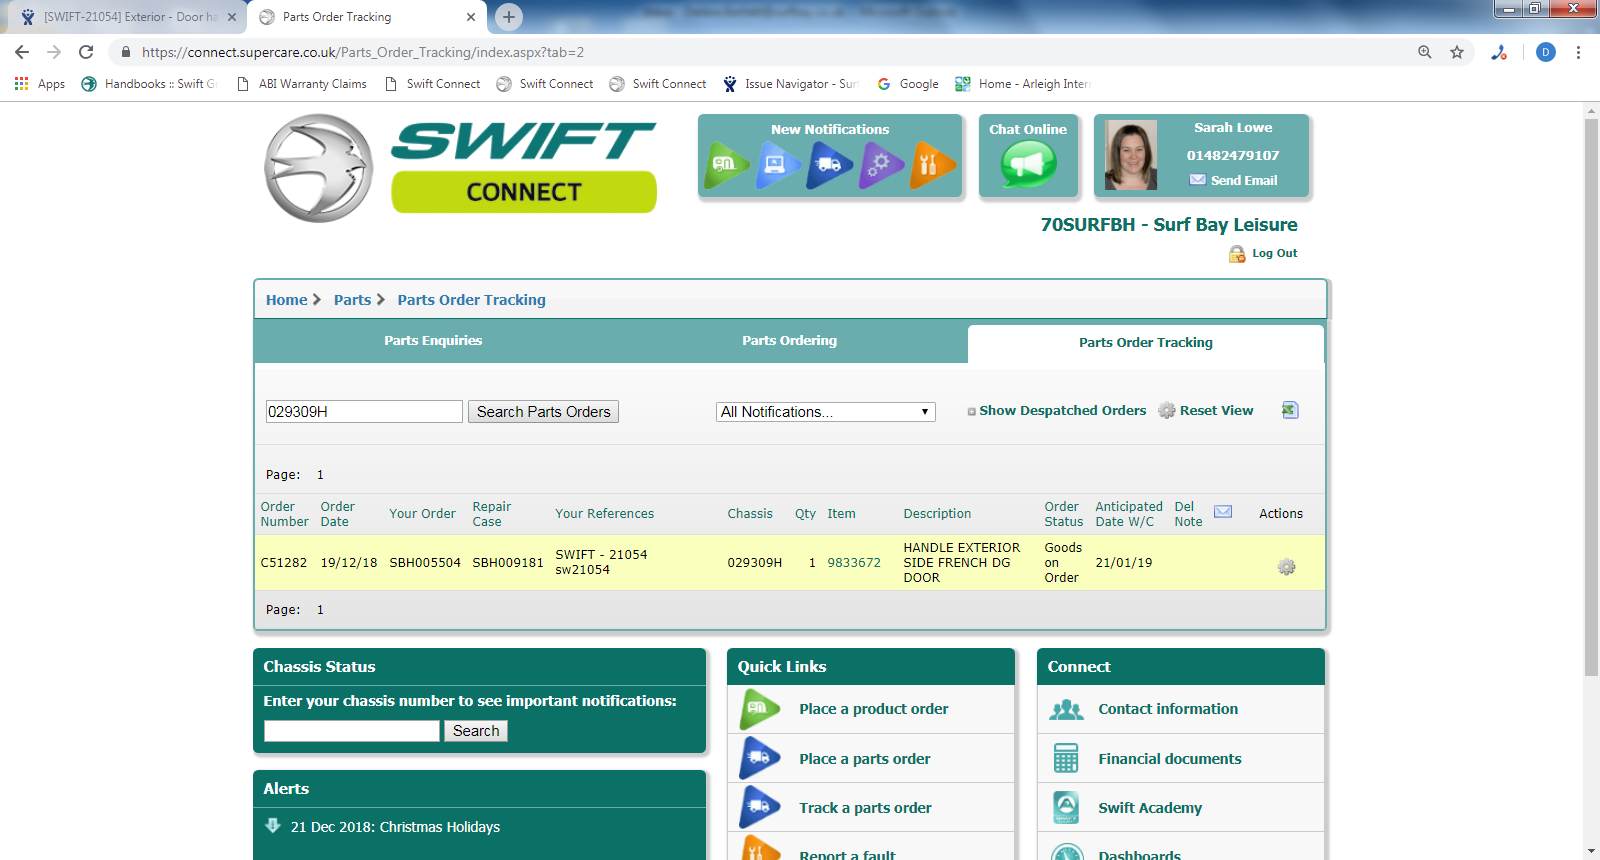The image size is (1600, 860).
Task: Bookmark this page with the star icon
Action: point(1457,52)
